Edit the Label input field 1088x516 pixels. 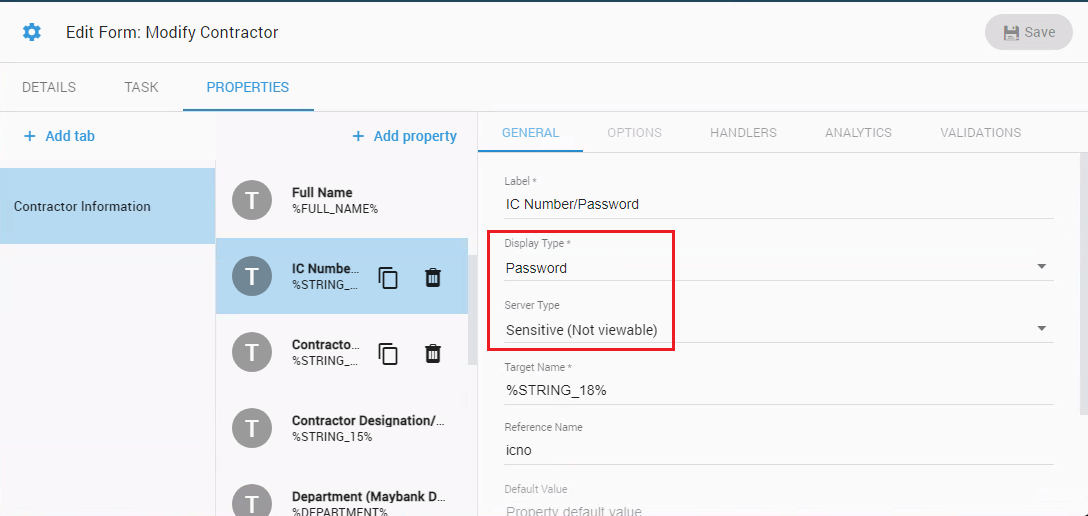point(778,204)
